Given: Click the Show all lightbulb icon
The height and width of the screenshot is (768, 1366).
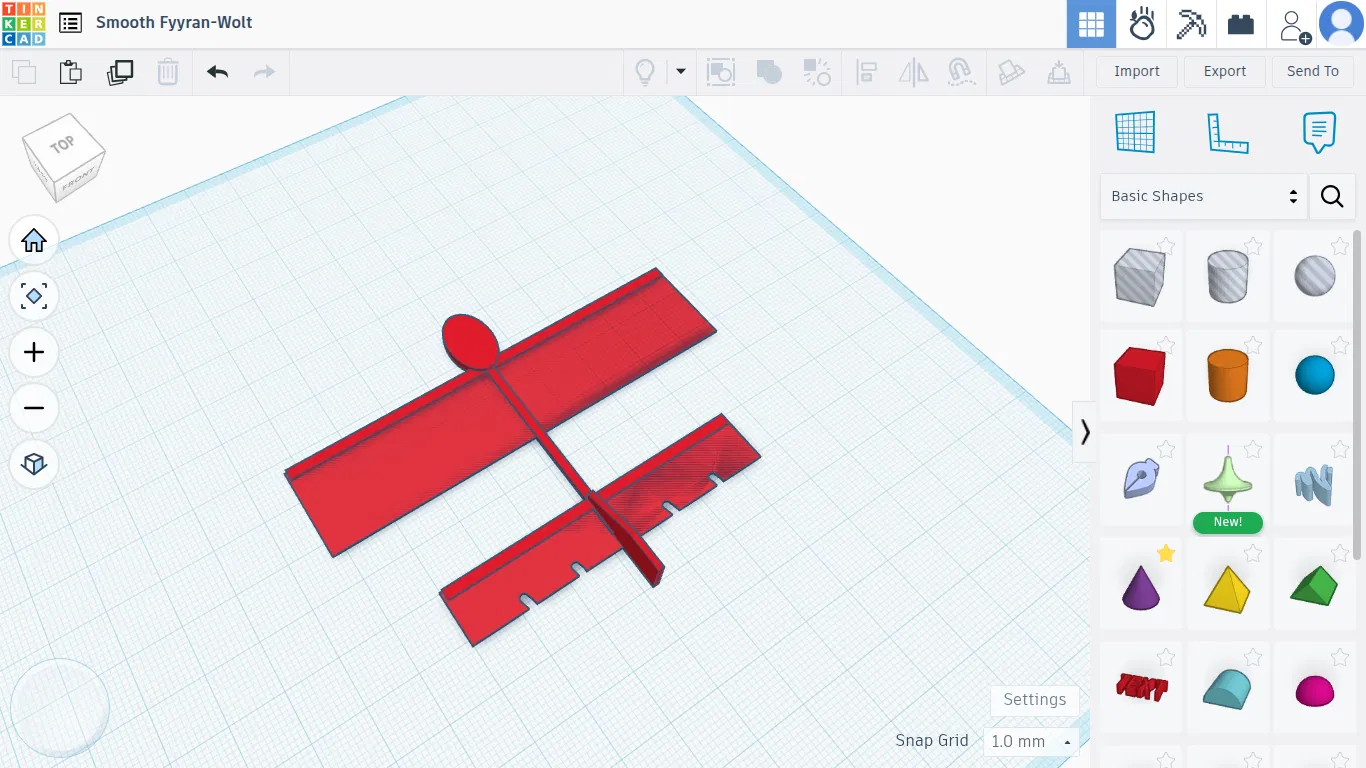Looking at the screenshot, I should pos(645,72).
